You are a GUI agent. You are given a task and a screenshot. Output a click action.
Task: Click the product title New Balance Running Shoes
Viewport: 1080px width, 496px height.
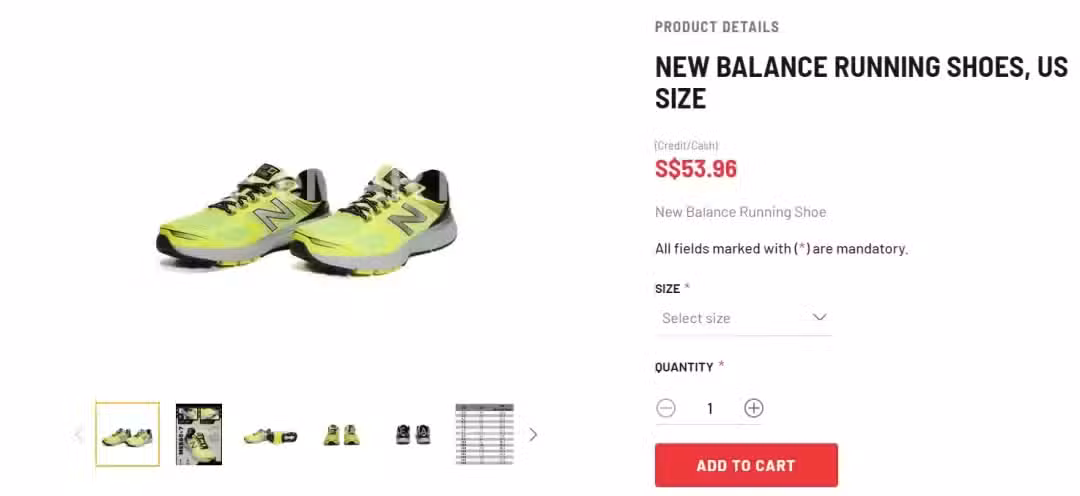[x=861, y=83]
